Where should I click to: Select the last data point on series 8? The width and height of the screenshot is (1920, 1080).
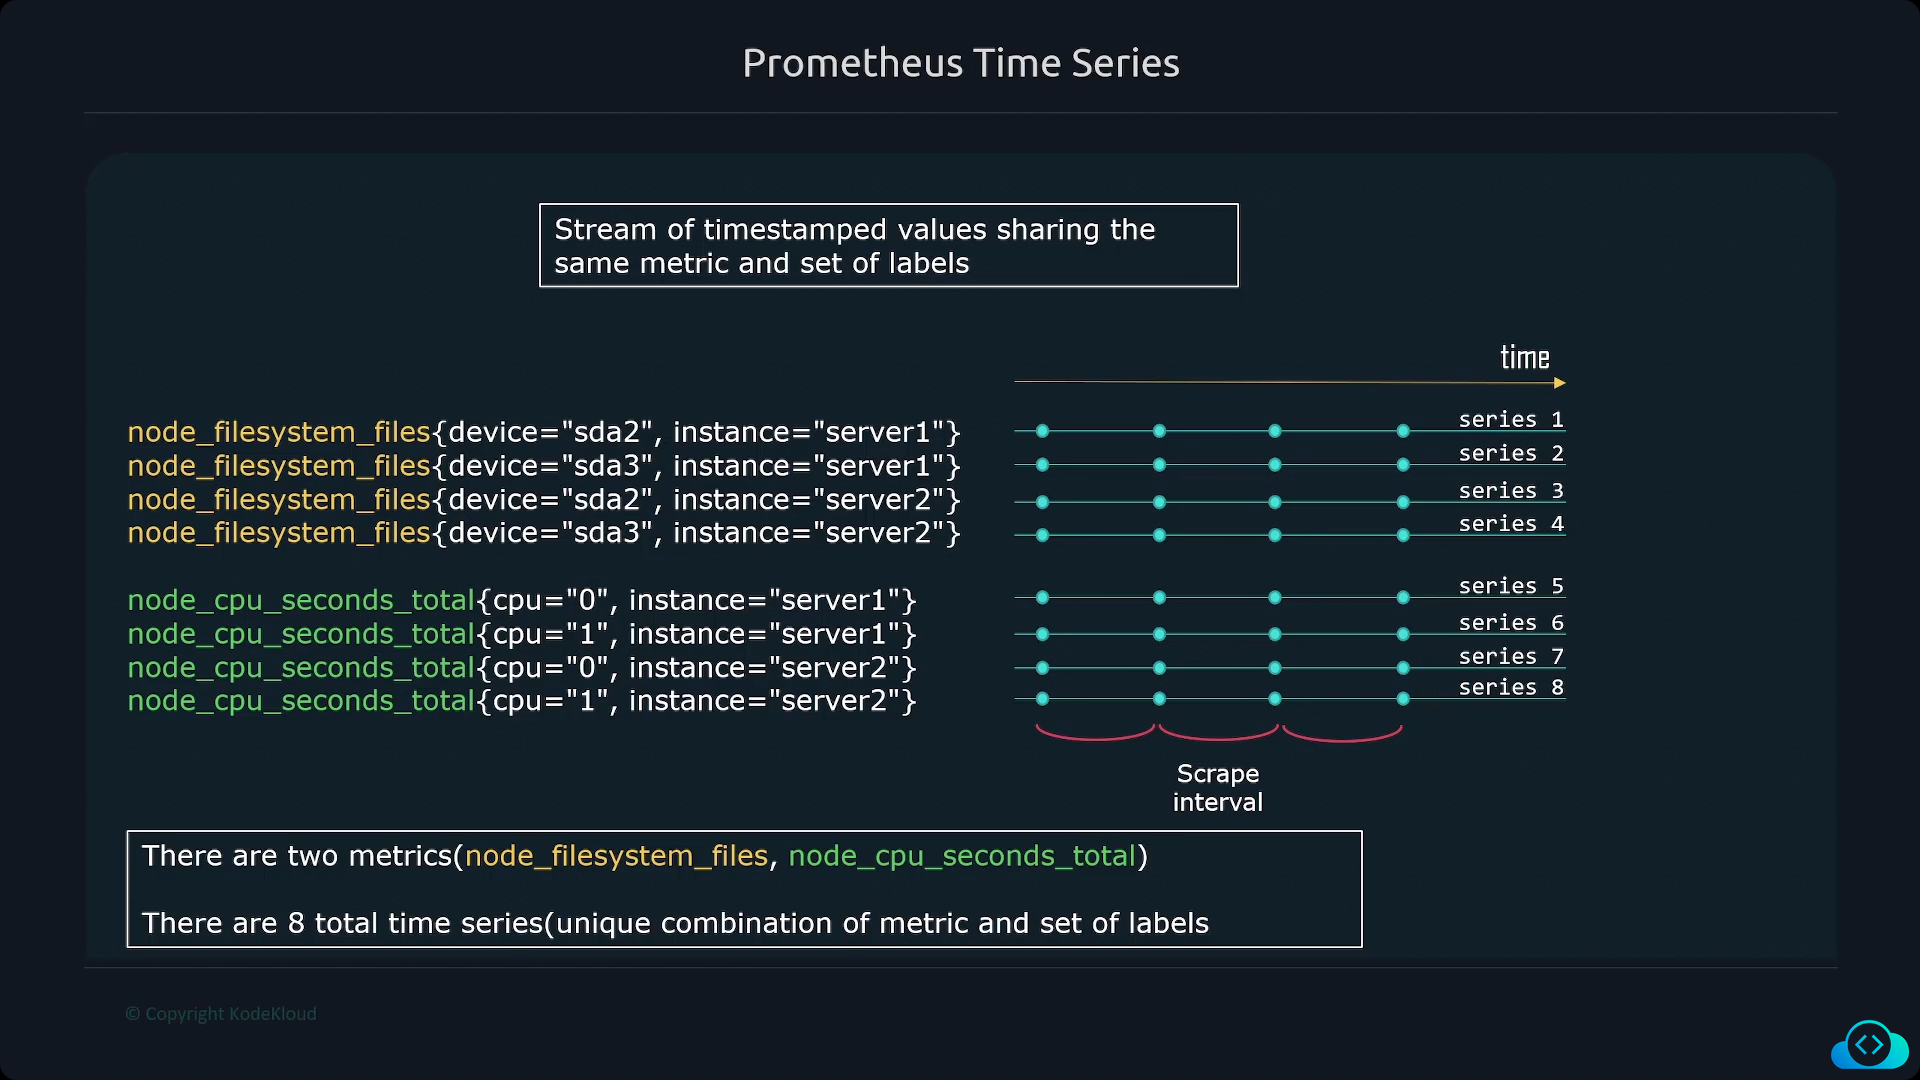[1403, 699]
